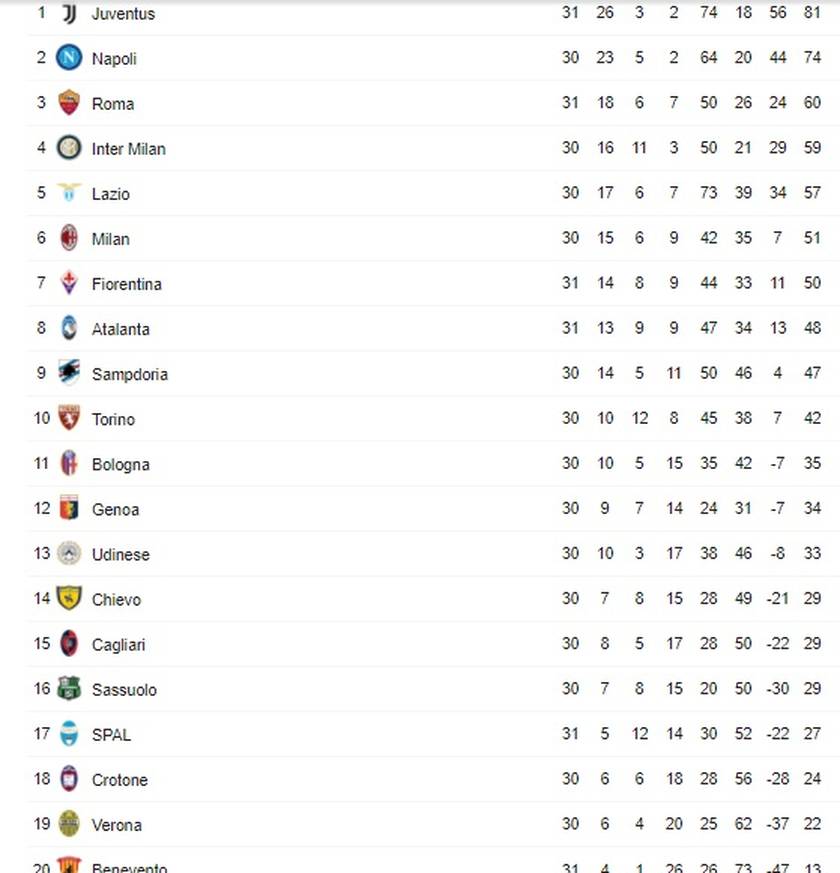840x873 pixels.
Task: Click the Lazio eagle crest
Action: [69, 193]
